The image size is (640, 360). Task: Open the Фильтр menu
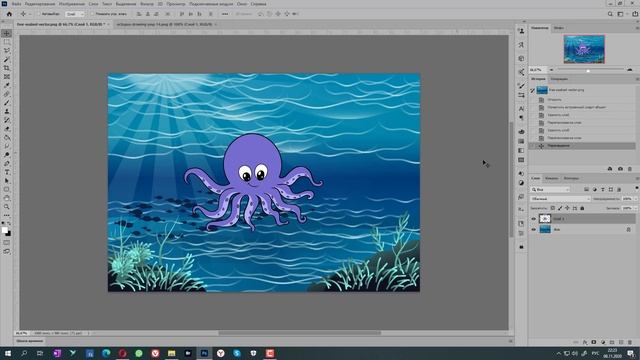pyautogui.click(x=147, y=4)
